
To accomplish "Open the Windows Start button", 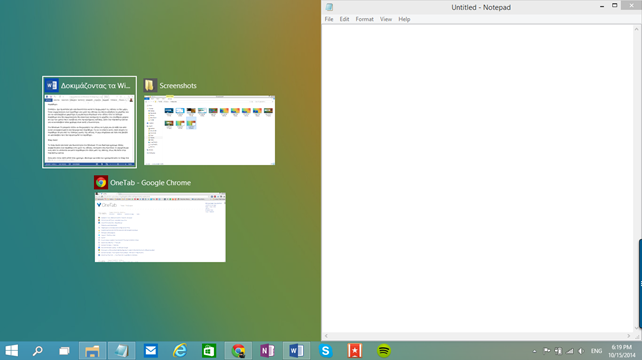I will [11, 351].
